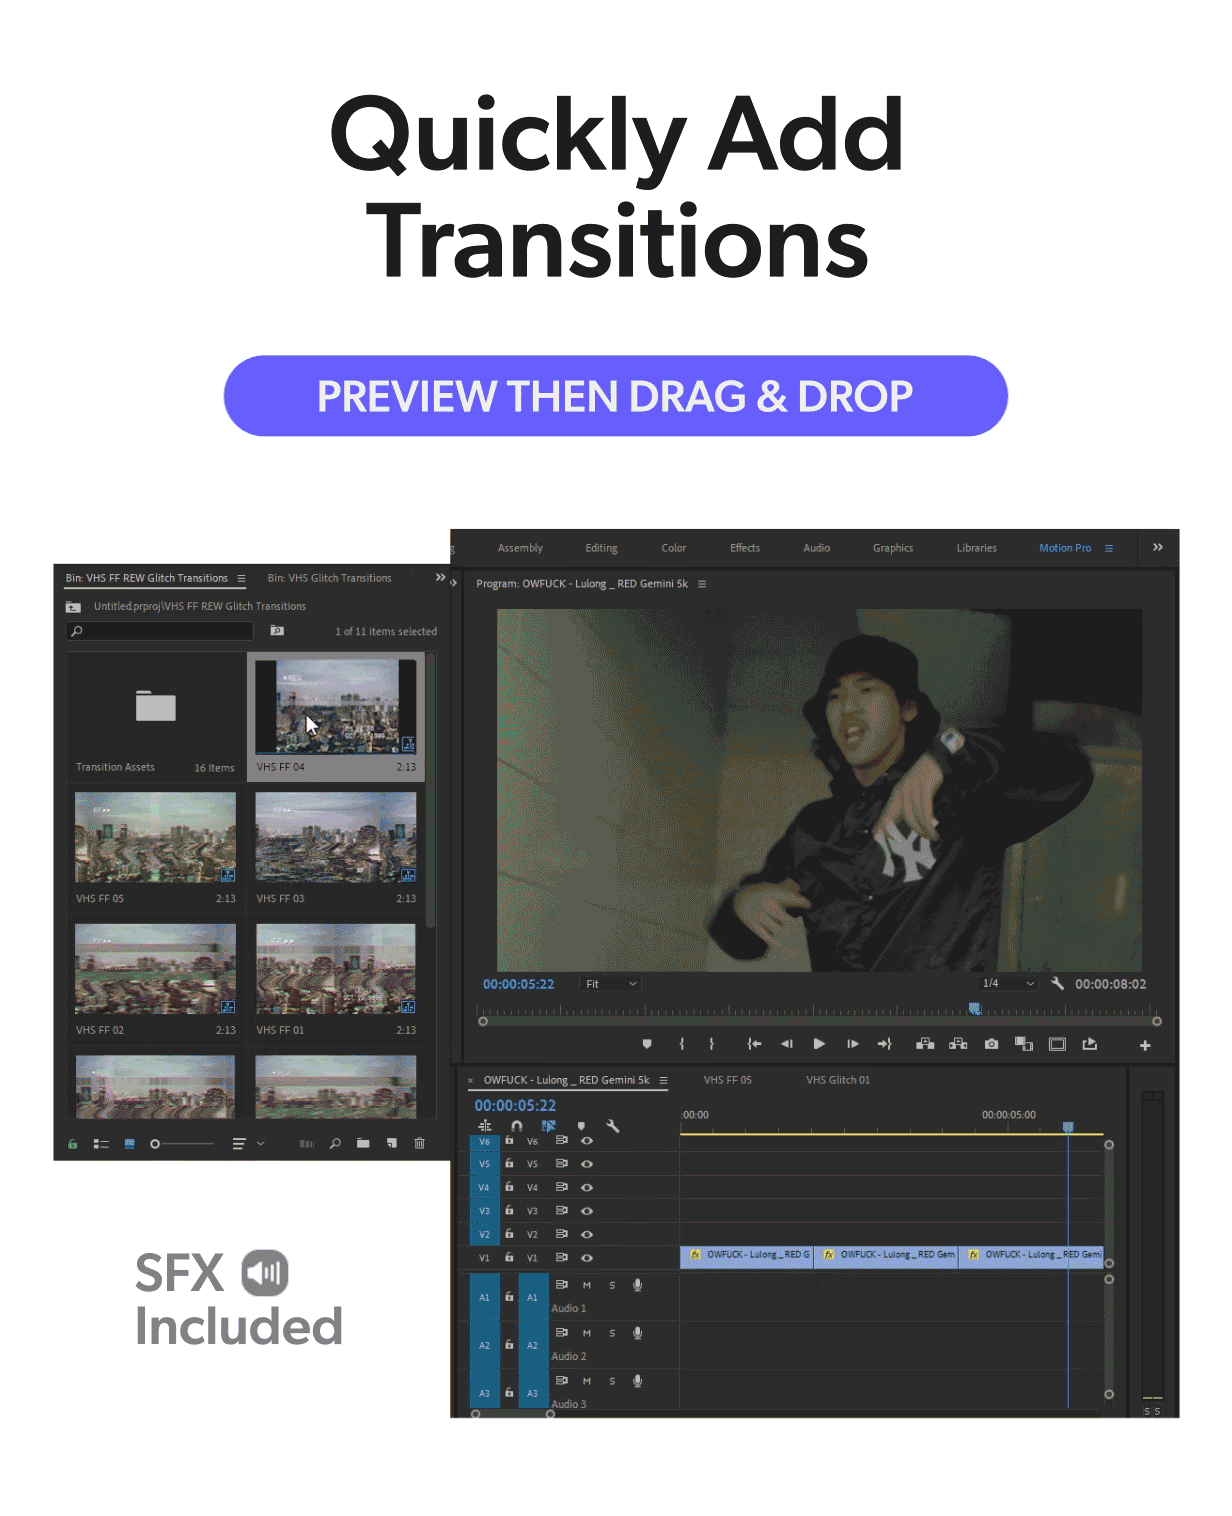
Task: Toggle lock on track V2
Action: point(509,1234)
